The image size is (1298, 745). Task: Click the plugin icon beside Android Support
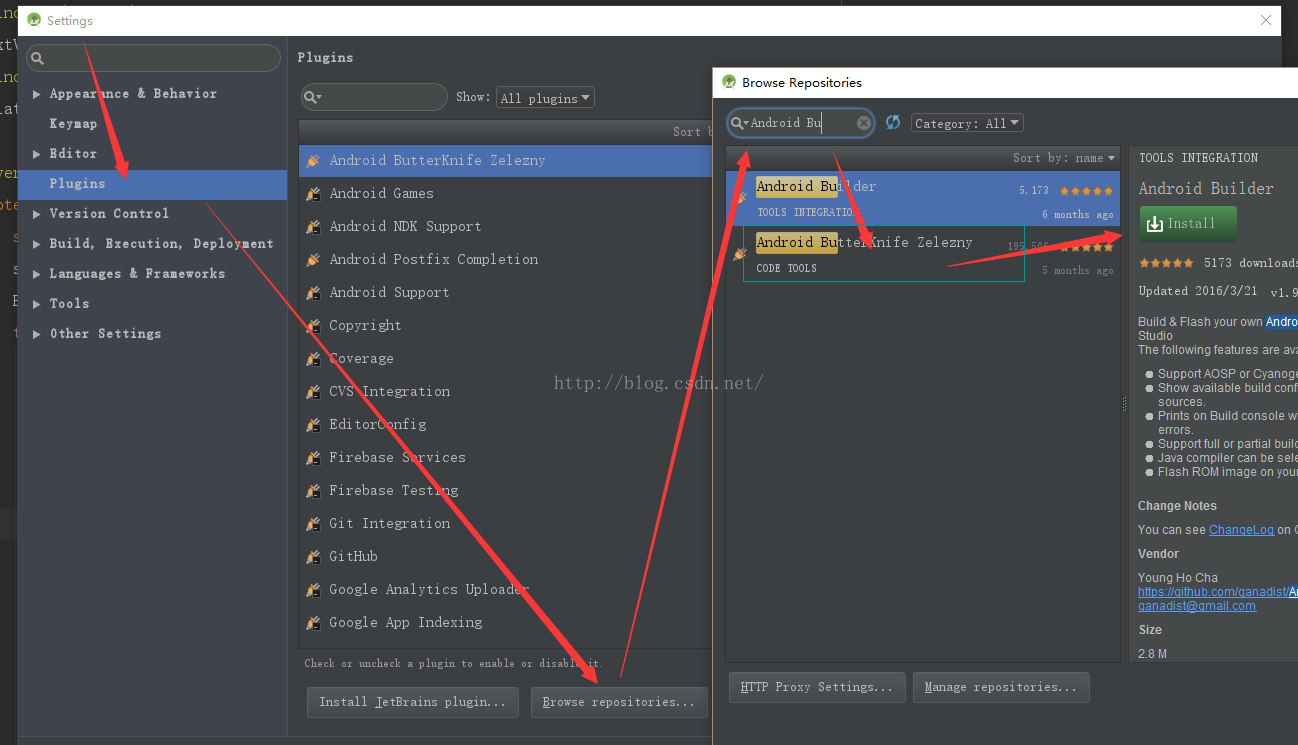[313, 292]
